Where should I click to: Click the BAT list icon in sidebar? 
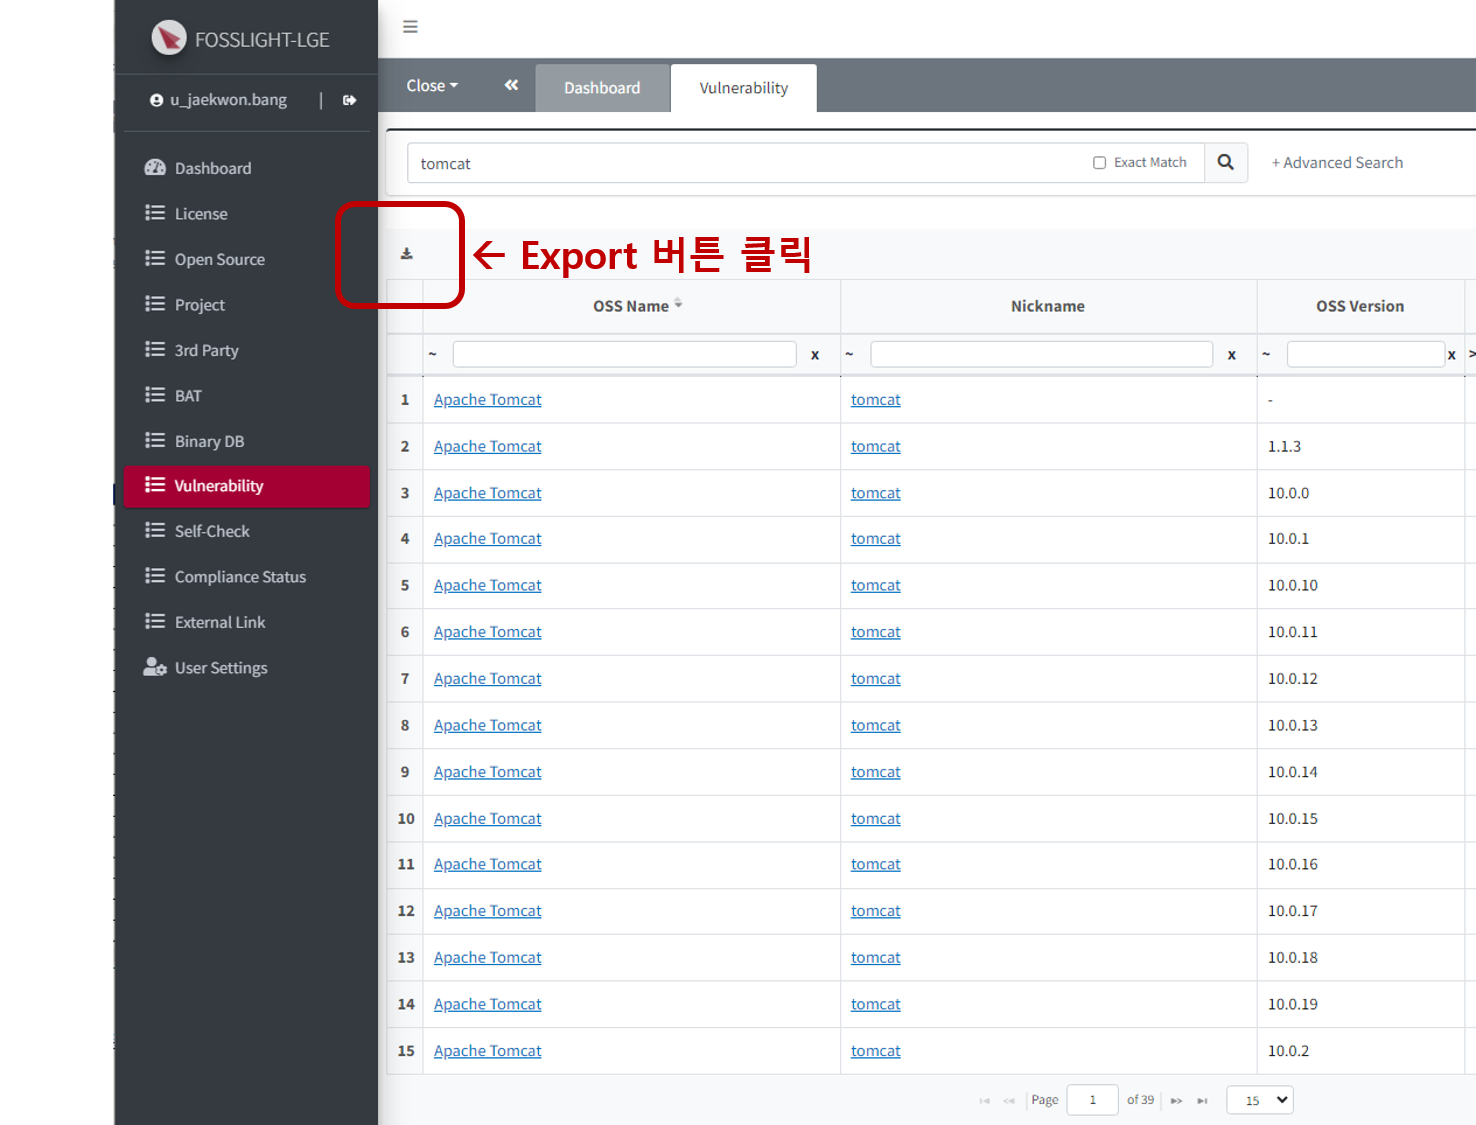[155, 395]
